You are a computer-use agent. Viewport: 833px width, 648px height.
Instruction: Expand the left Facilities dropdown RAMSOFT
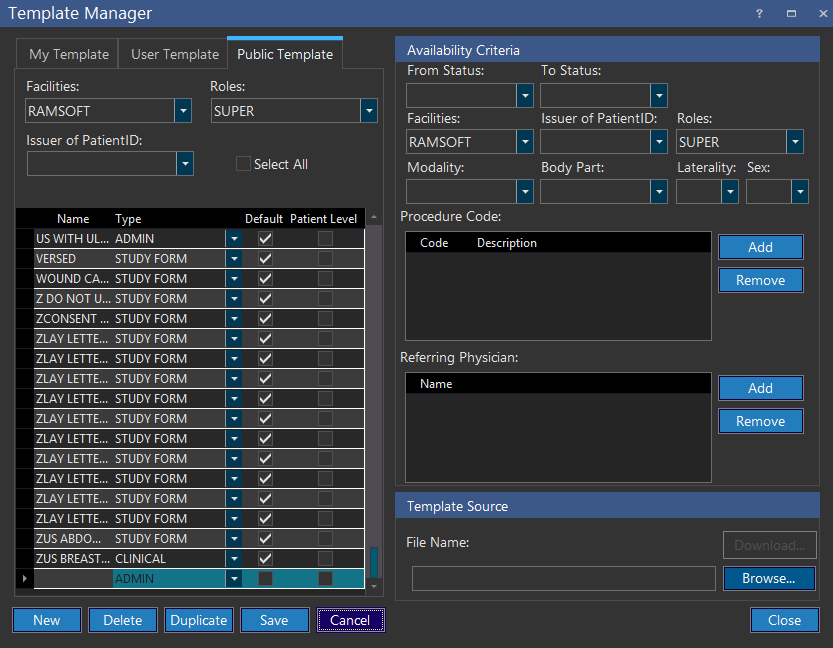click(183, 111)
